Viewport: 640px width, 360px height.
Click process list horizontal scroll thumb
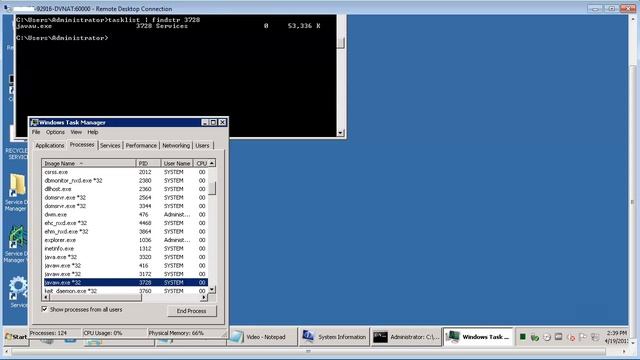(x=96, y=298)
